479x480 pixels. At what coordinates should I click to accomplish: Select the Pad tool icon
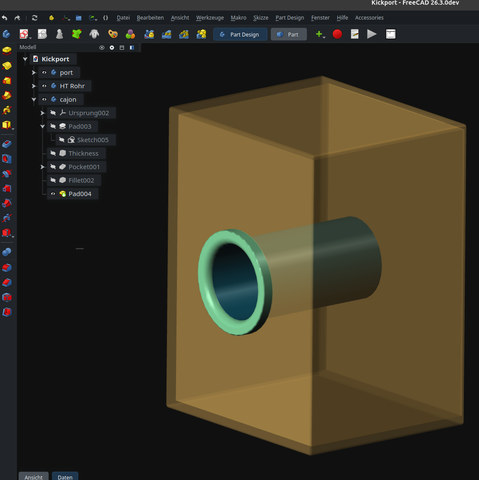(x=7, y=50)
